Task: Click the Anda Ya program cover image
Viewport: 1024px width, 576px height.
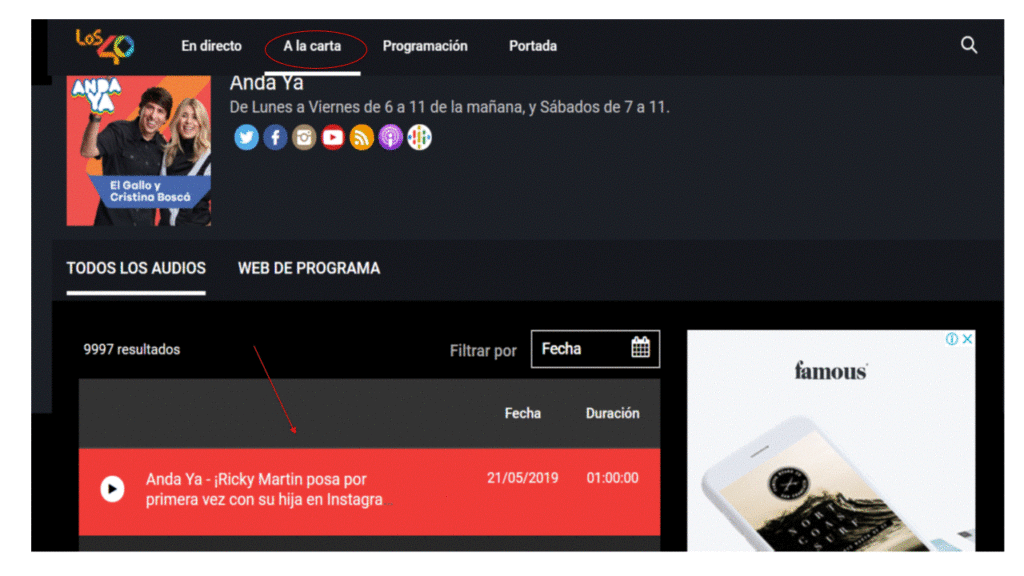Action: (x=138, y=151)
